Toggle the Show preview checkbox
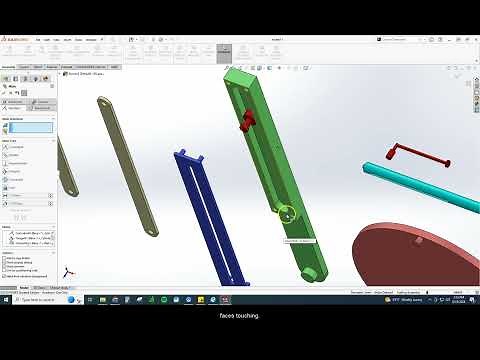 (x=4, y=267)
